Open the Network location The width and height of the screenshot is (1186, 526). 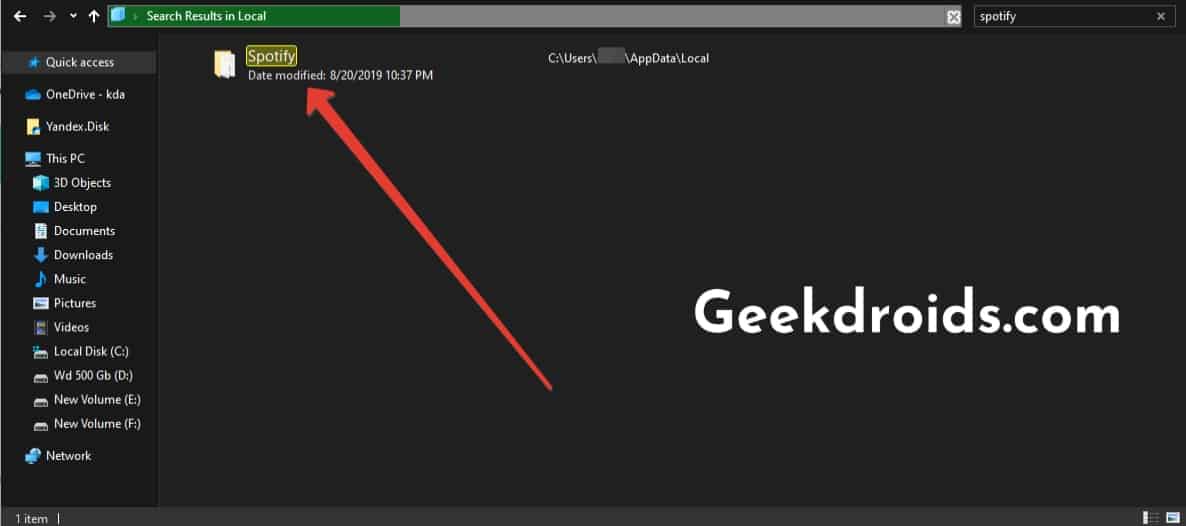pos(68,456)
